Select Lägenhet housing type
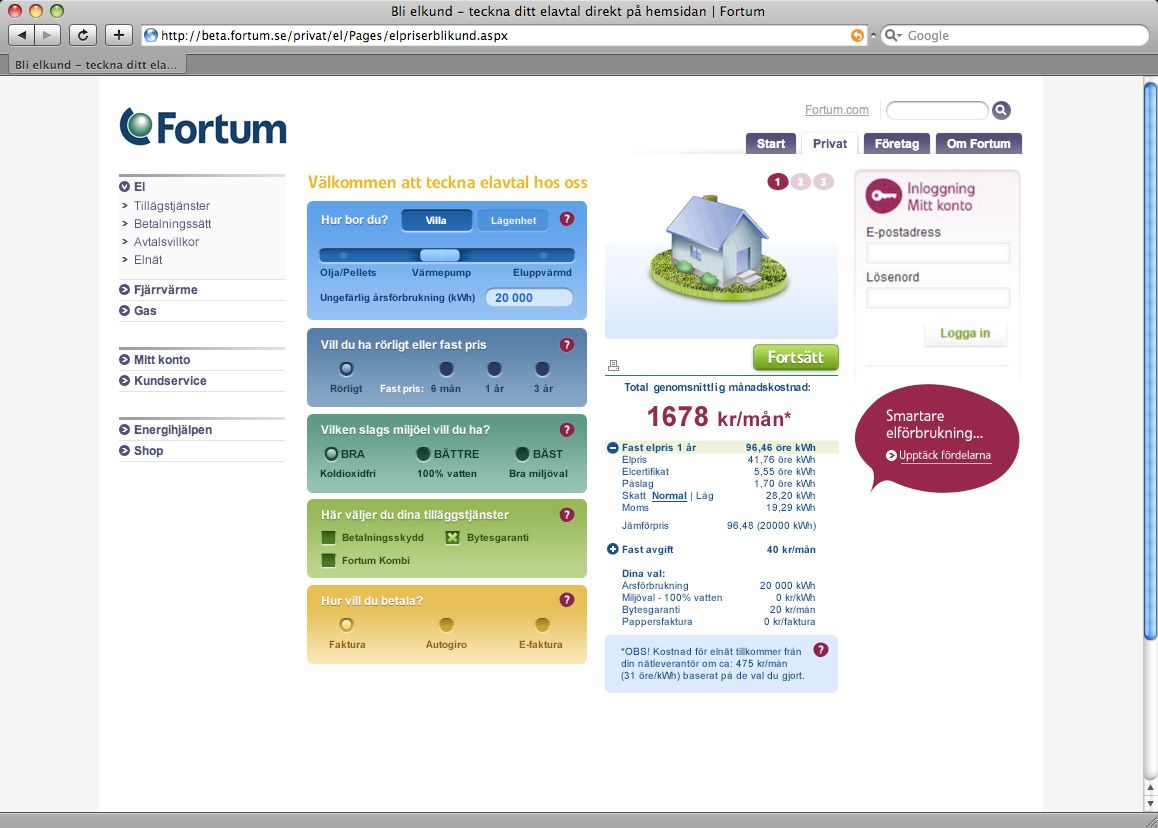Image resolution: width=1158 pixels, height=828 pixels. click(x=513, y=220)
